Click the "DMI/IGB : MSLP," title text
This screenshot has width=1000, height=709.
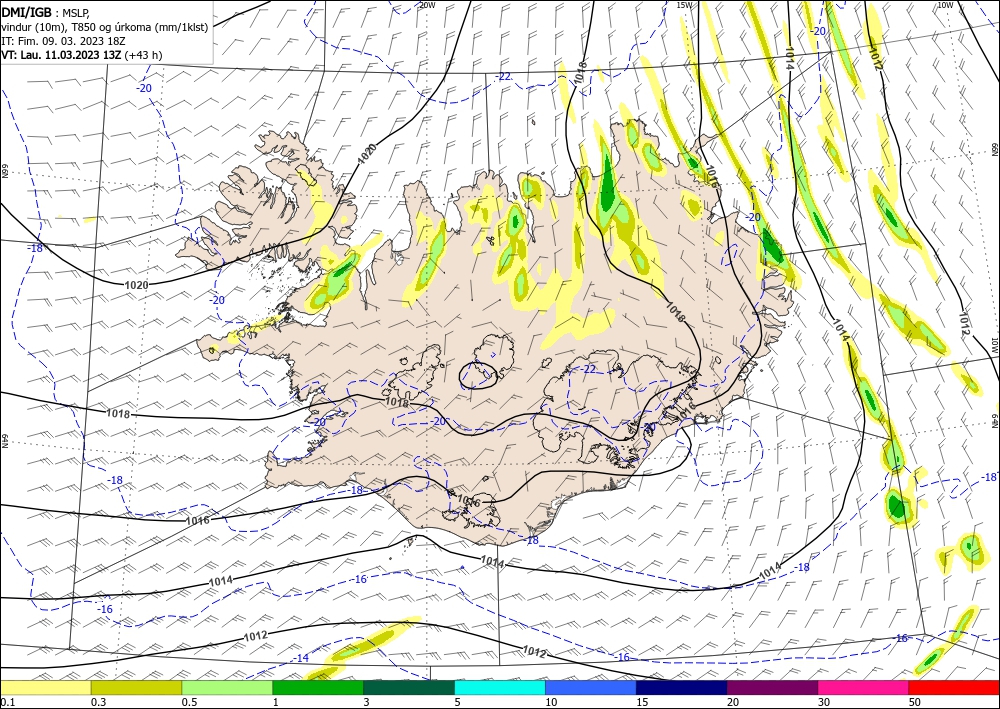pyautogui.click(x=46, y=12)
